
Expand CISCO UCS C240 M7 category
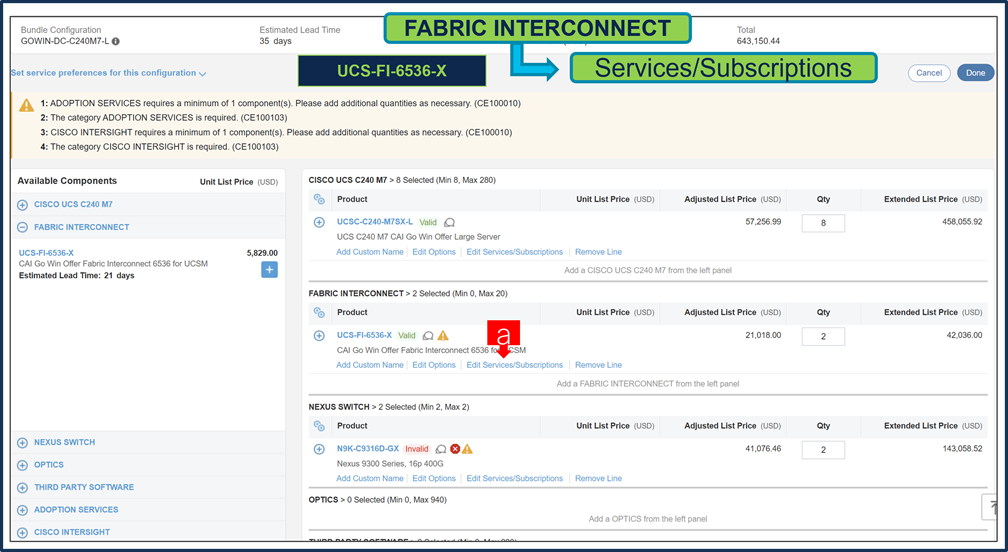point(22,205)
